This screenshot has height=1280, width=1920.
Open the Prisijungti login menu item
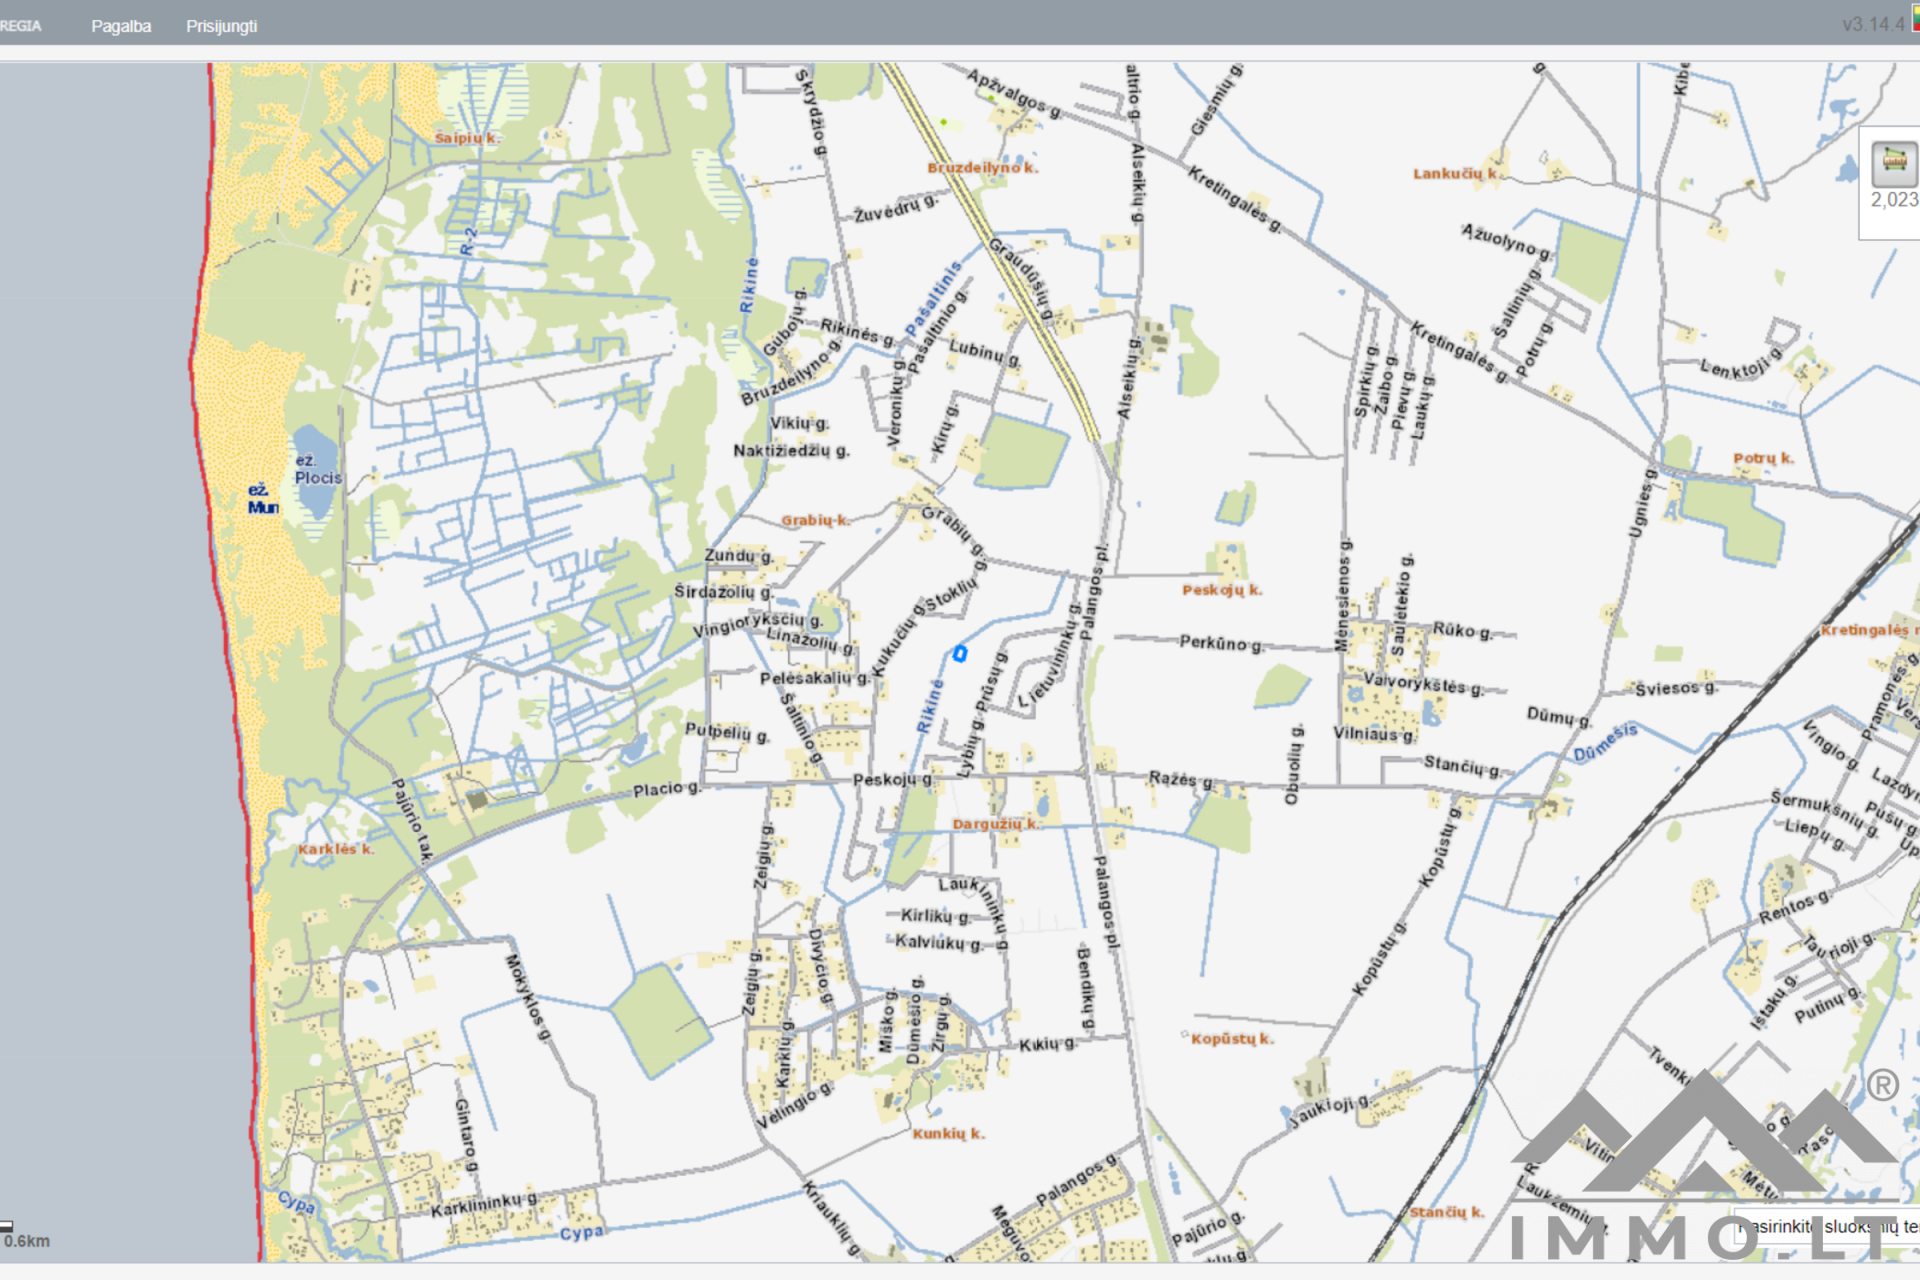[221, 26]
